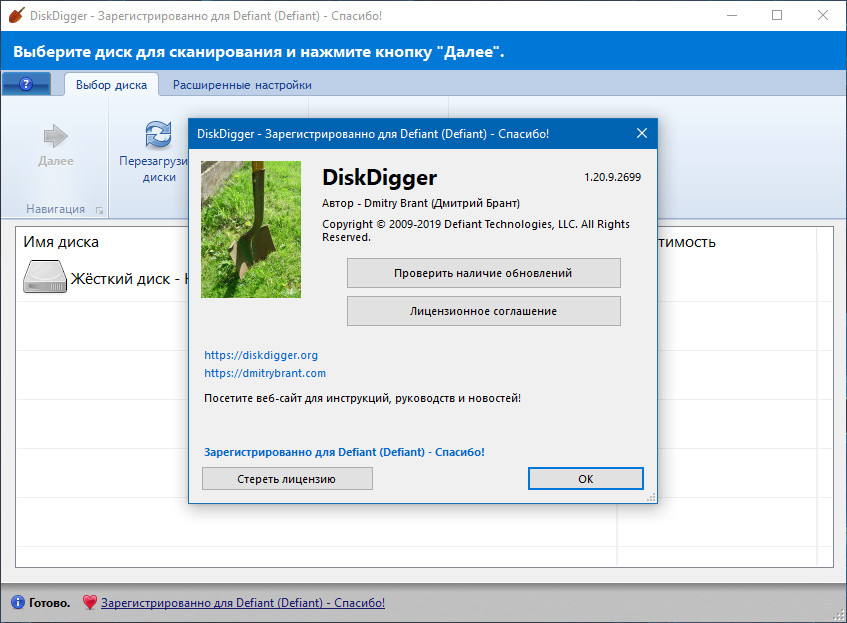Close the About DiskDigger dialog

[642, 133]
